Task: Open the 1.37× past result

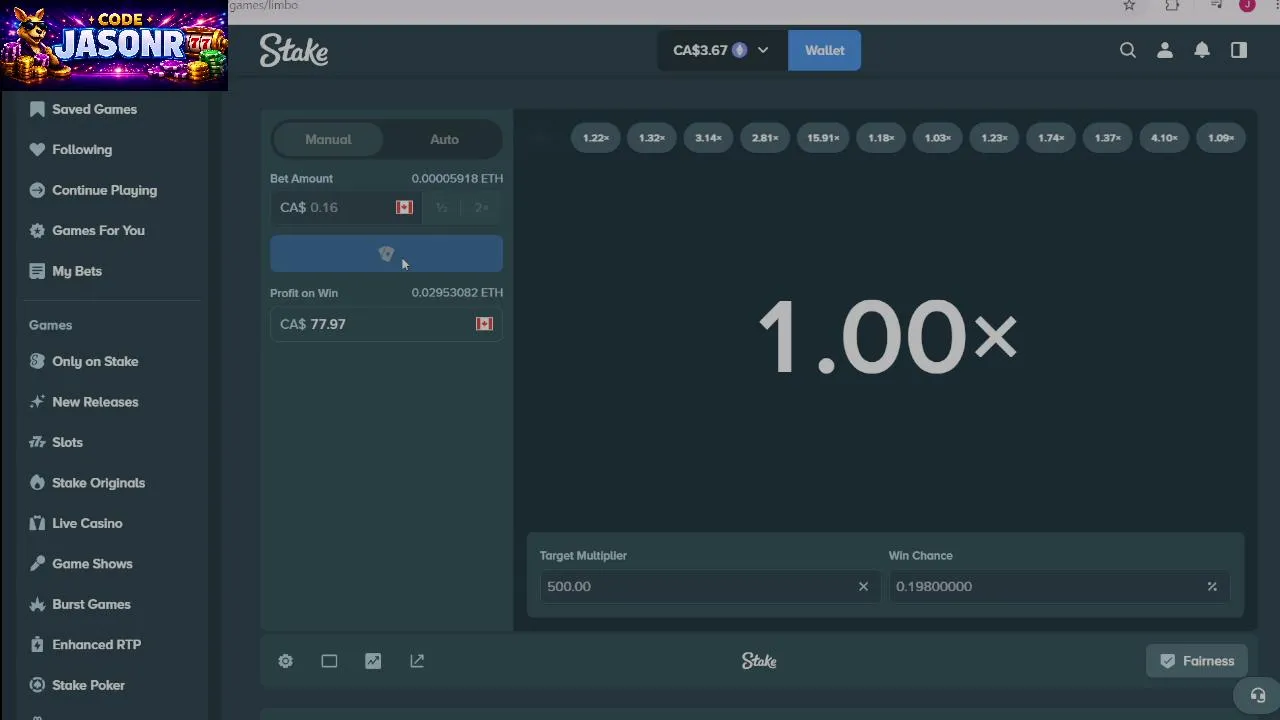Action: point(1108,138)
